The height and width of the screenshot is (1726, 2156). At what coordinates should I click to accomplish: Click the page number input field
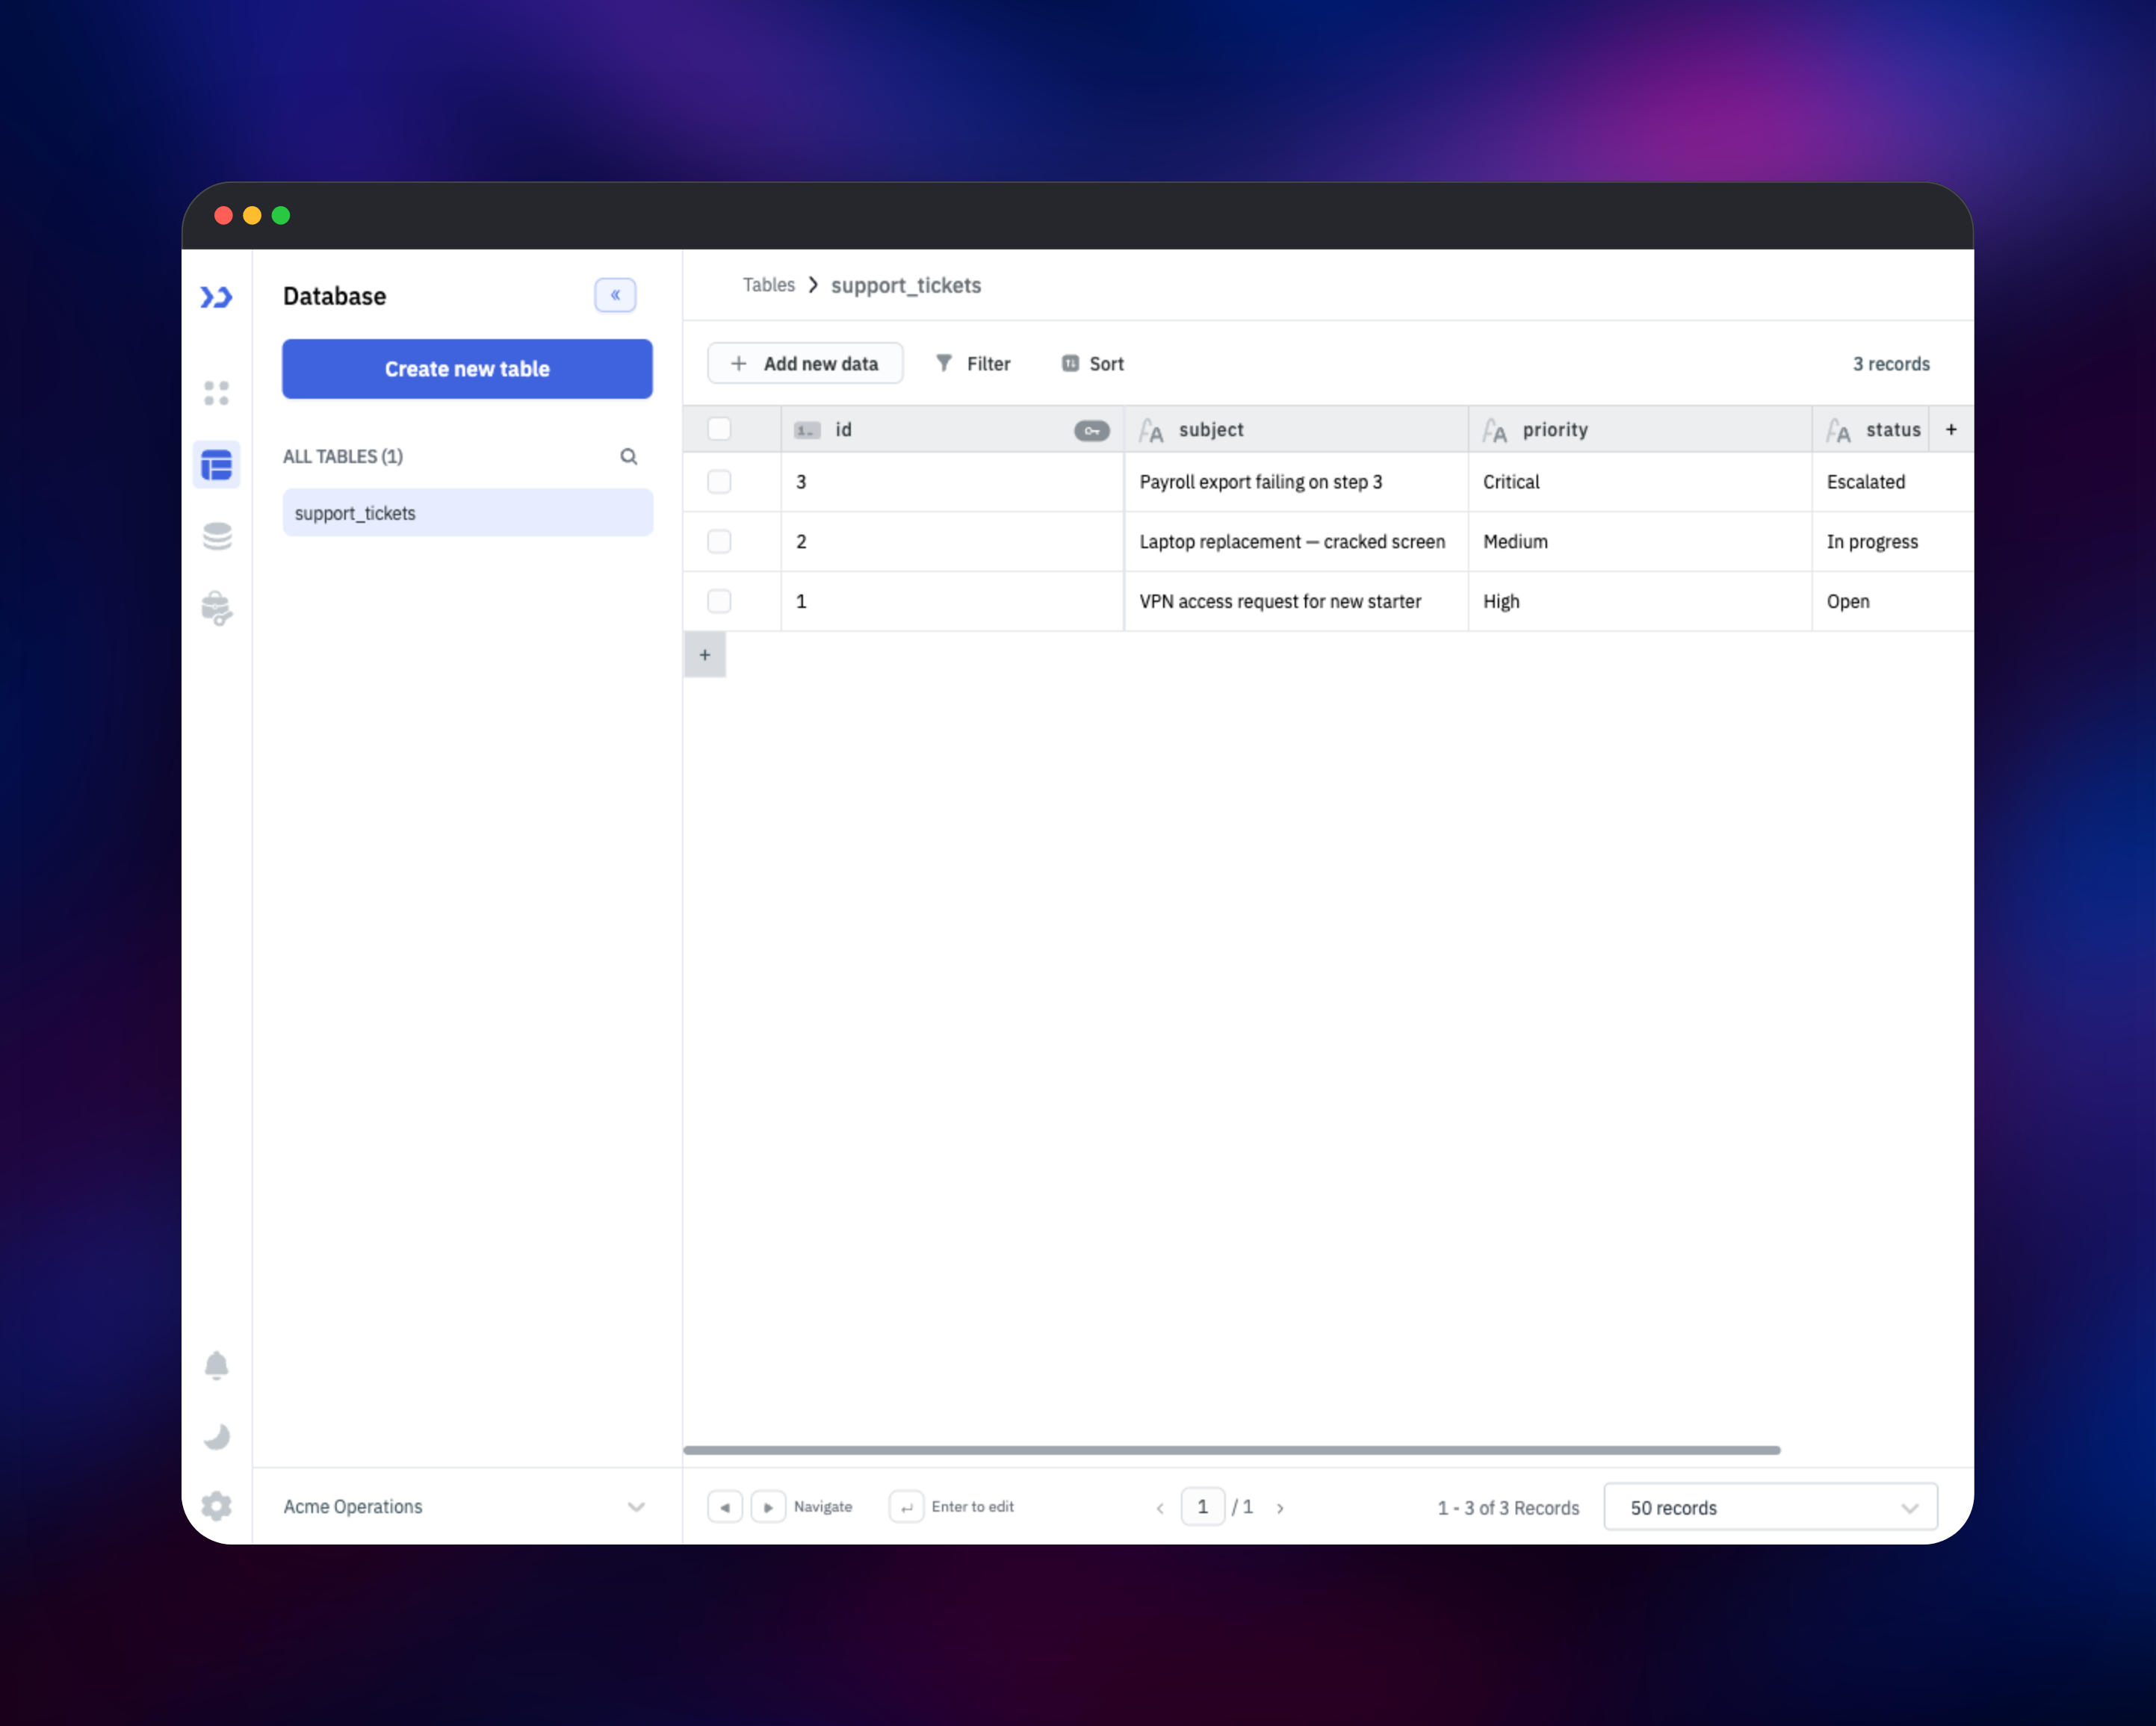[x=1203, y=1507]
